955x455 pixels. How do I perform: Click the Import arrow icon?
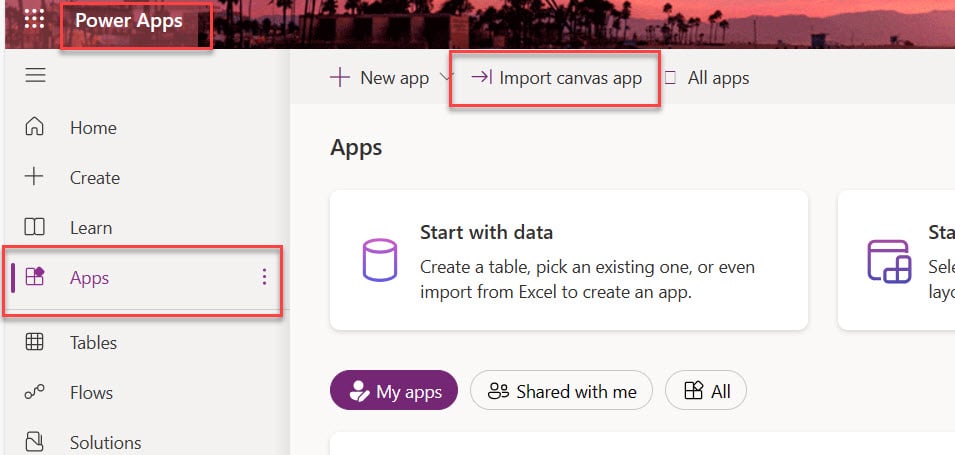pyautogui.click(x=482, y=77)
